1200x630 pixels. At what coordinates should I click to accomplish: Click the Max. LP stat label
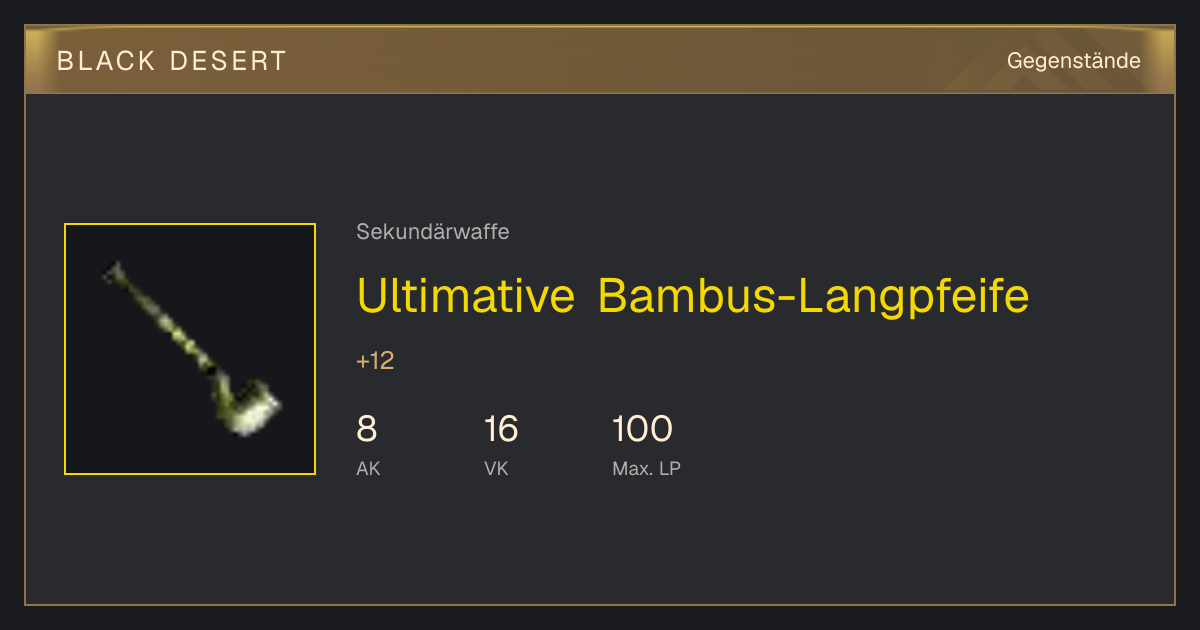(646, 468)
